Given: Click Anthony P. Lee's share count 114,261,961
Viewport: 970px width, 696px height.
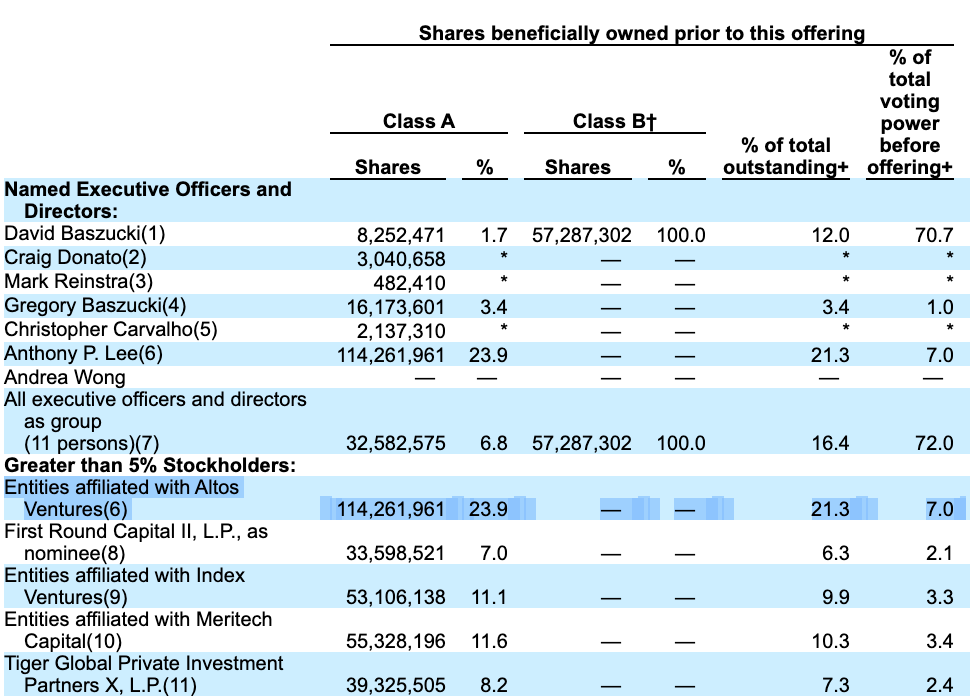Looking at the screenshot, I should click(x=390, y=356).
